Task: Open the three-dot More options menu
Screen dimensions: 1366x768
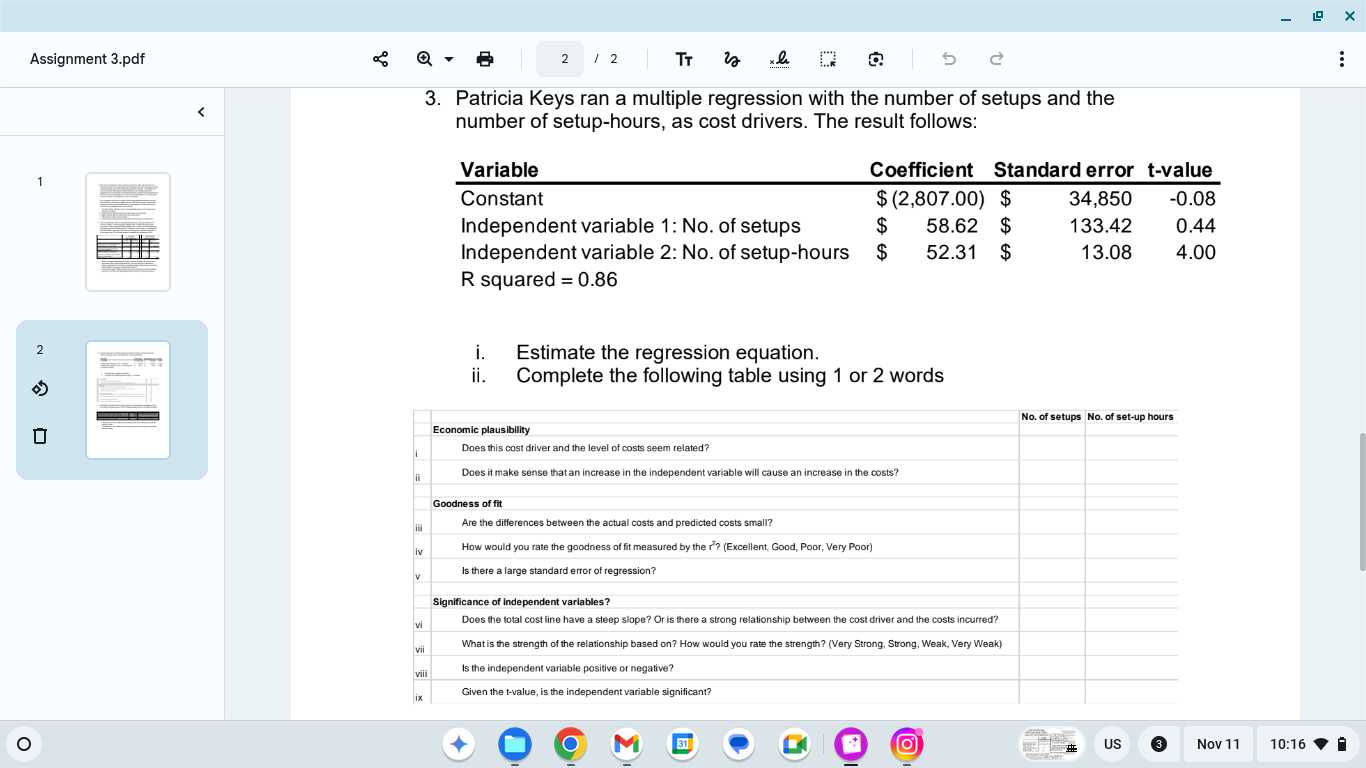Action: tap(1343, 59)
